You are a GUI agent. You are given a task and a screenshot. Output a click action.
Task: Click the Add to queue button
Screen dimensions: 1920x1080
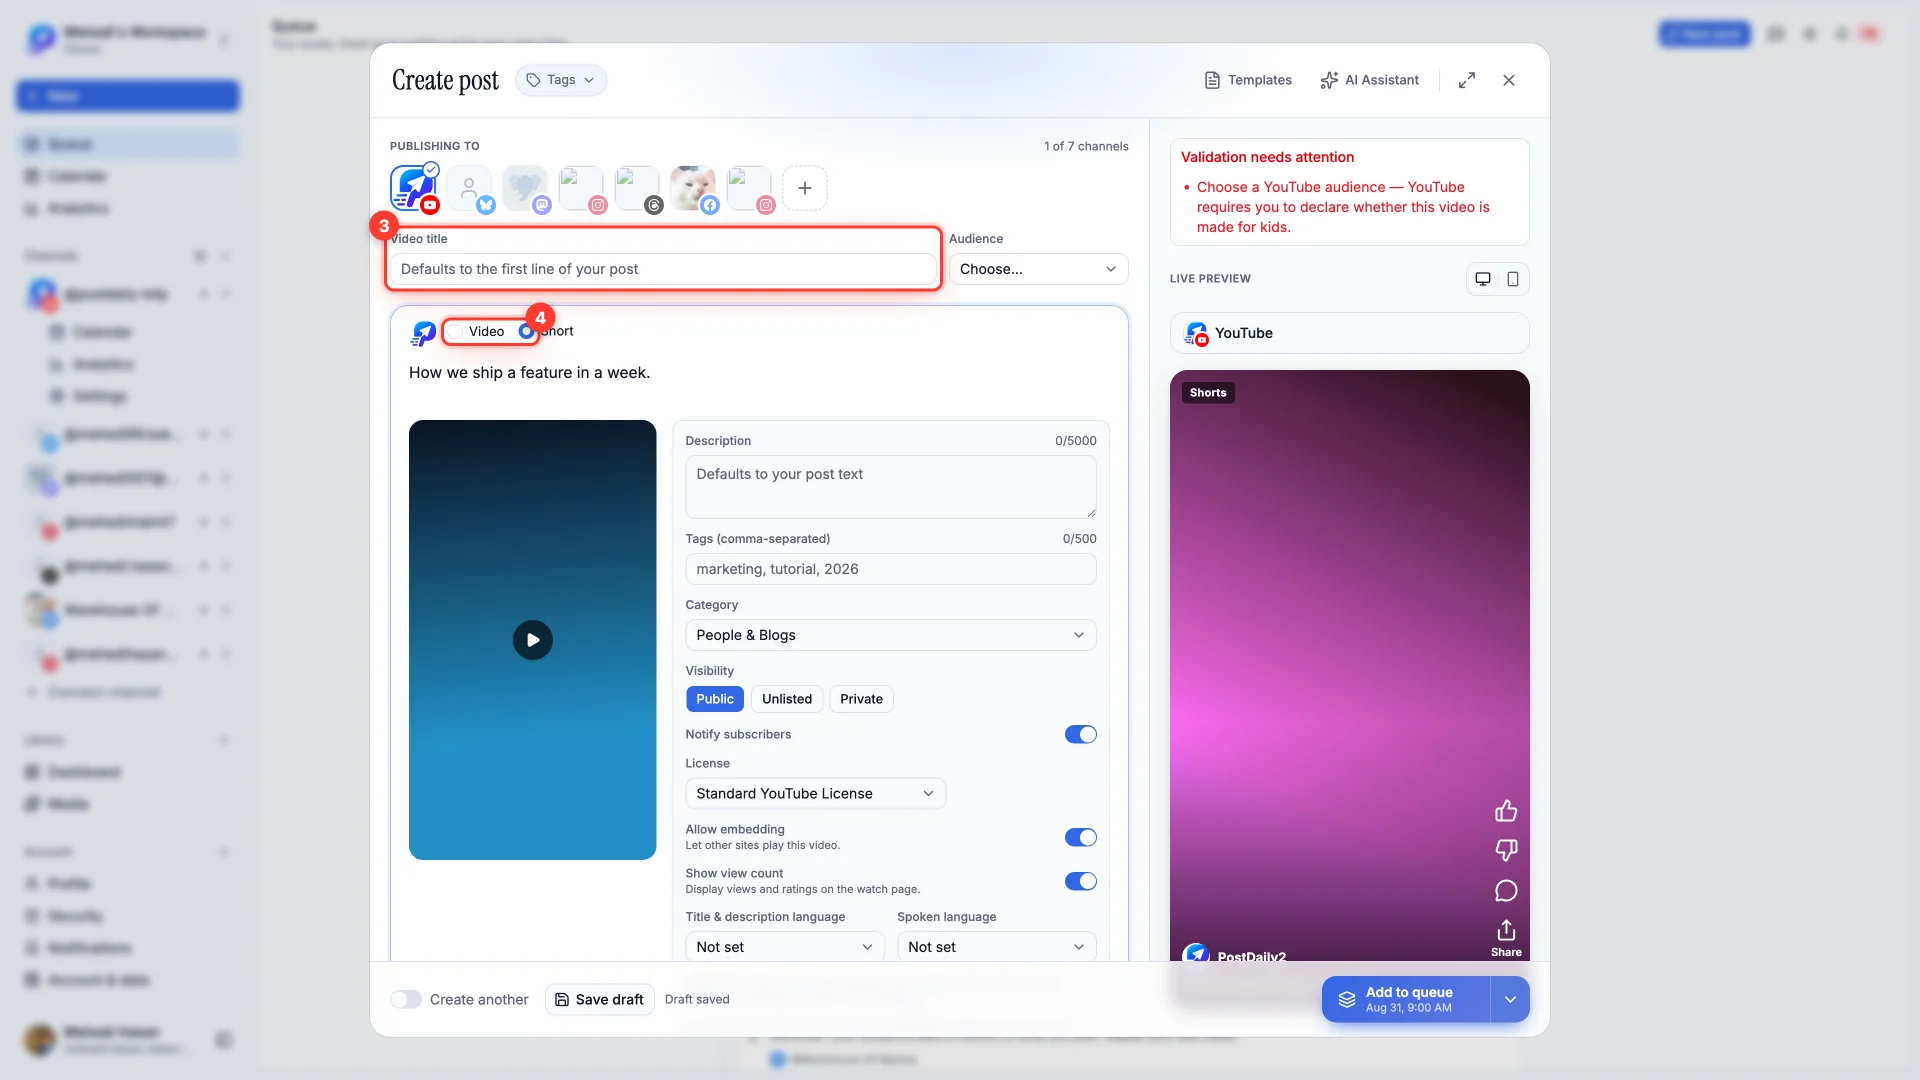tap(1406, 999)
